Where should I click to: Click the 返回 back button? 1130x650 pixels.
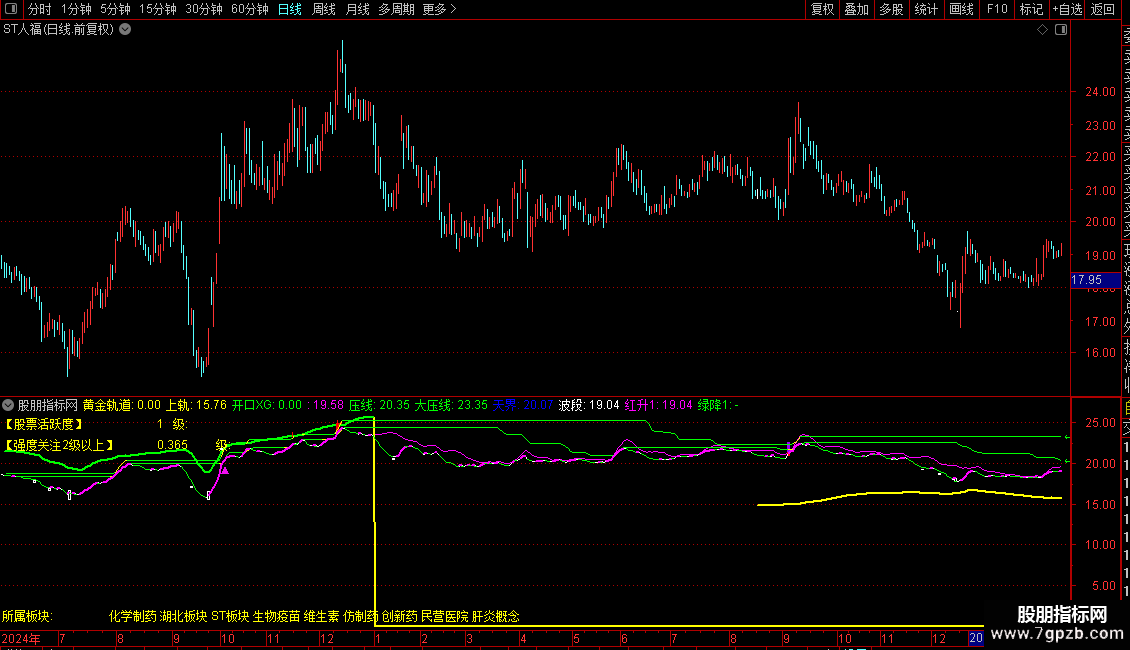pos(1103,9)
